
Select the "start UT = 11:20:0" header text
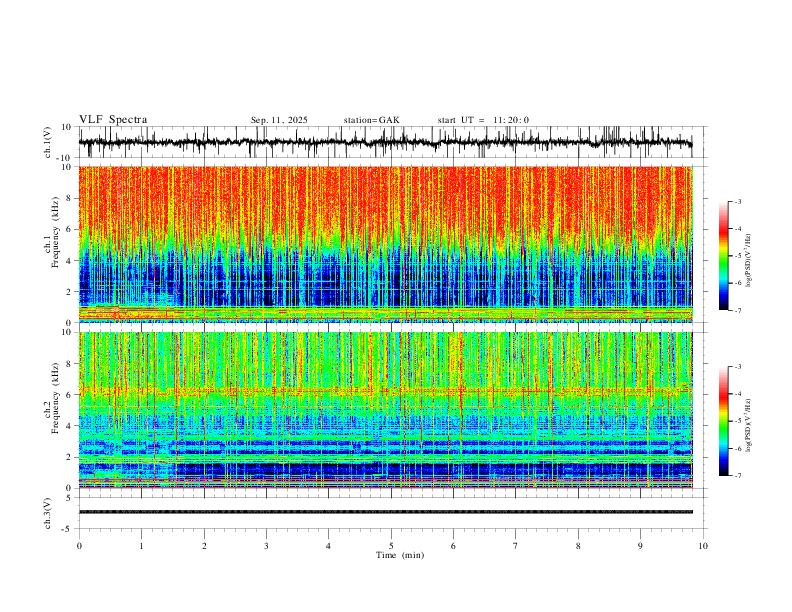point(483,120)
